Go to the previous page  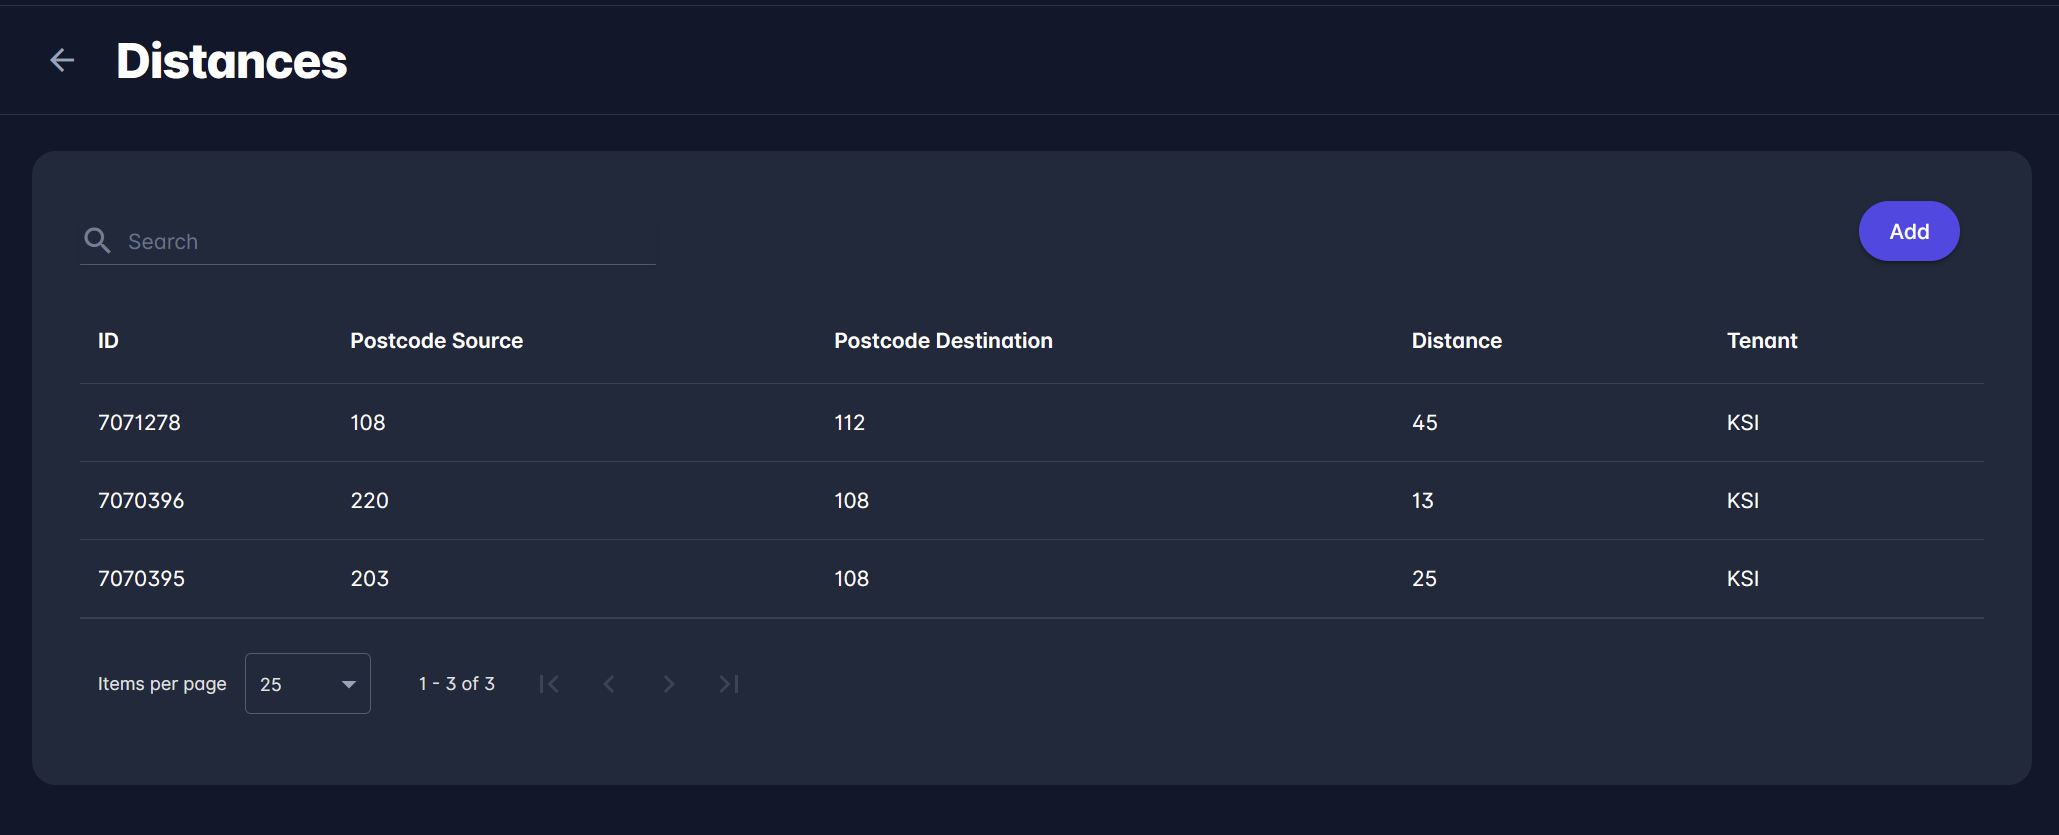point(609,684)
